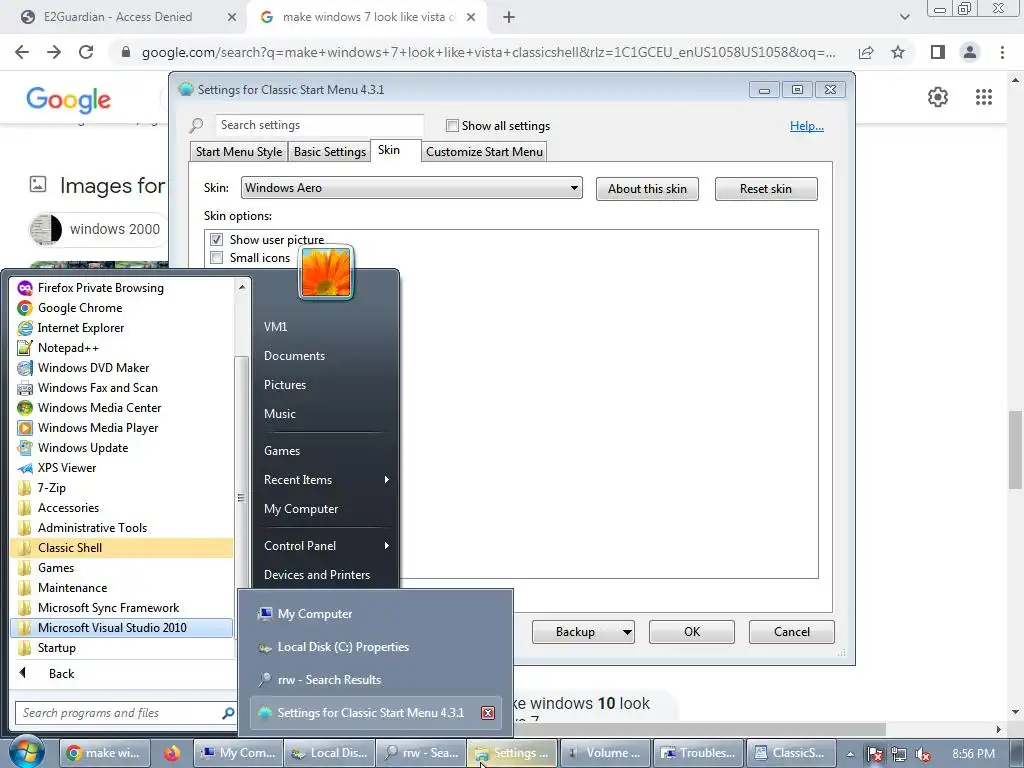Image resolution: width=1024 pixels, height=768 pixels.
Task: Click the Chrome share page icon
Action: pos(866,52)
